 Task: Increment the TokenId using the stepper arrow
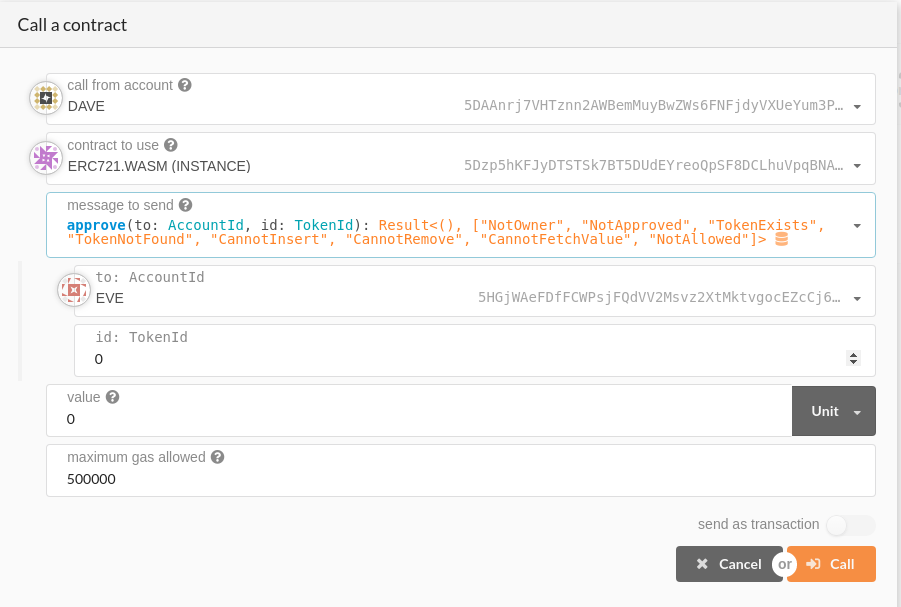click(x=853, y=353)
